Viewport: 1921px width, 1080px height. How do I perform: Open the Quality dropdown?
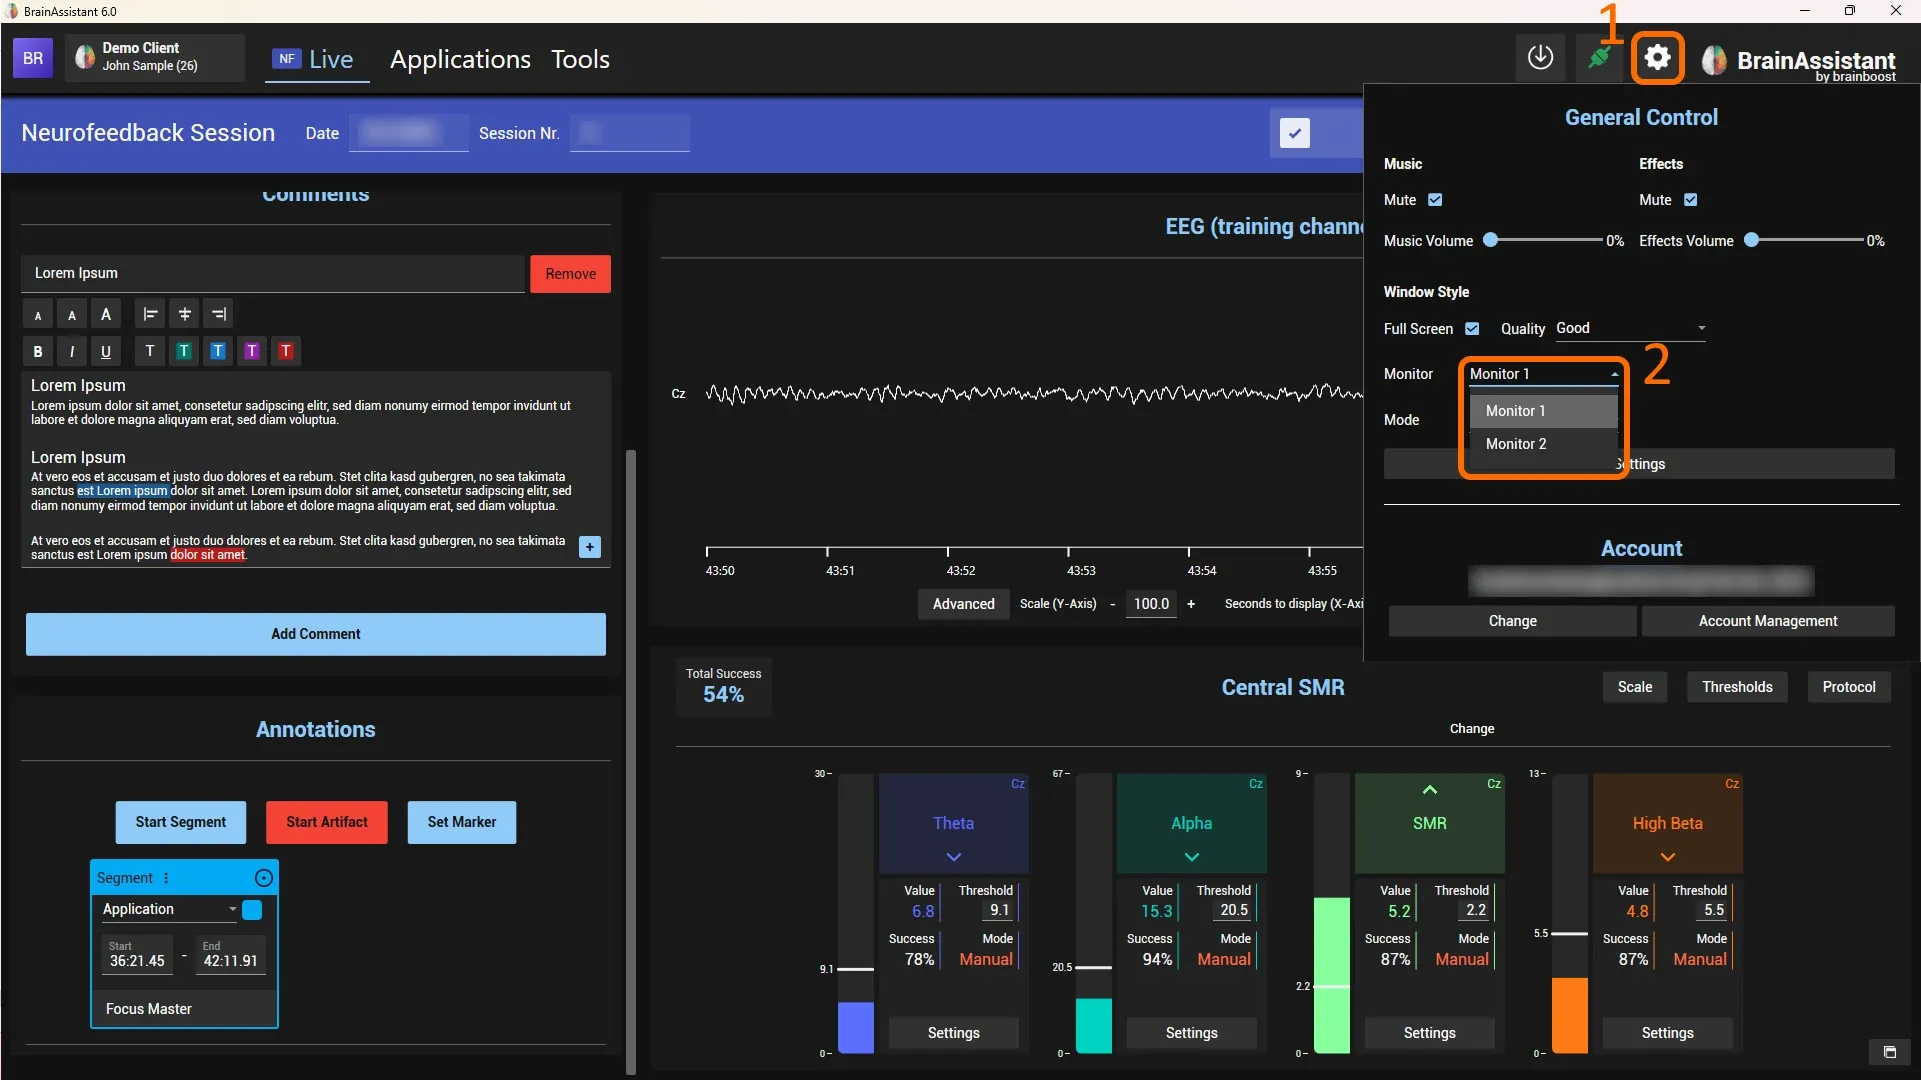pos(1631,329)
